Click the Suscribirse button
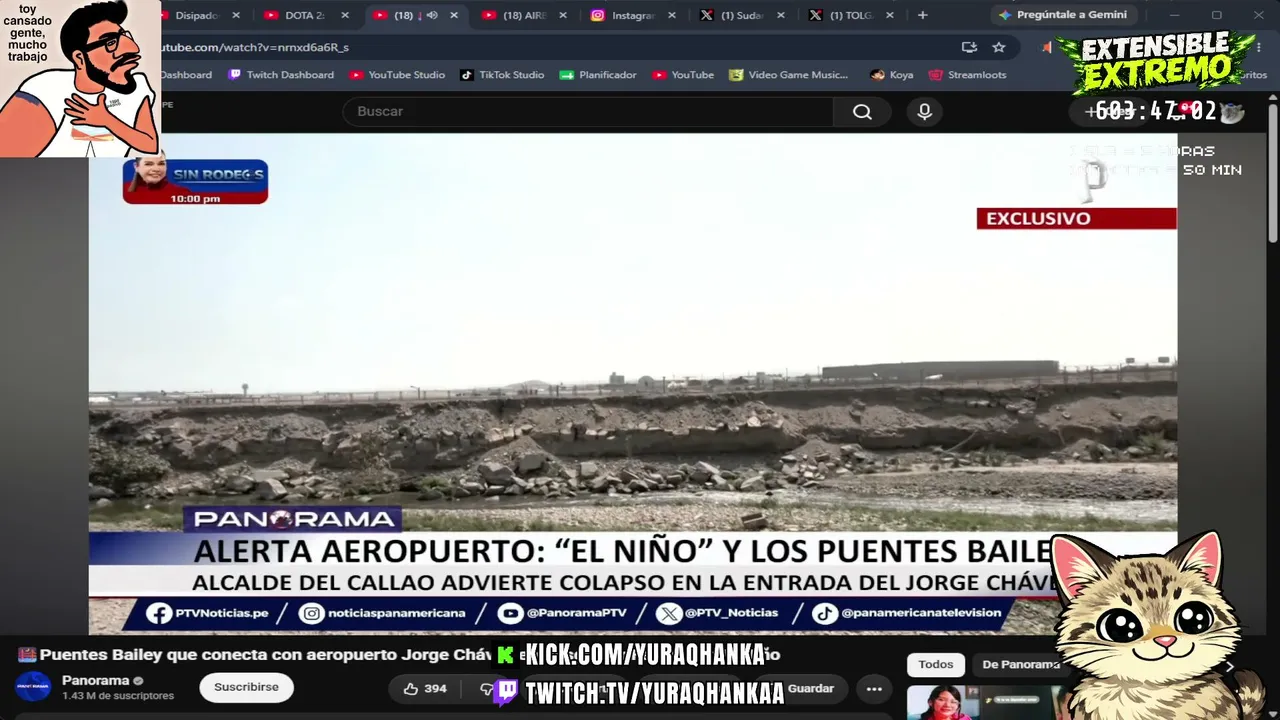Image resolution: width=1280 pixels, height=720 pixels. (x=246, y=688)
